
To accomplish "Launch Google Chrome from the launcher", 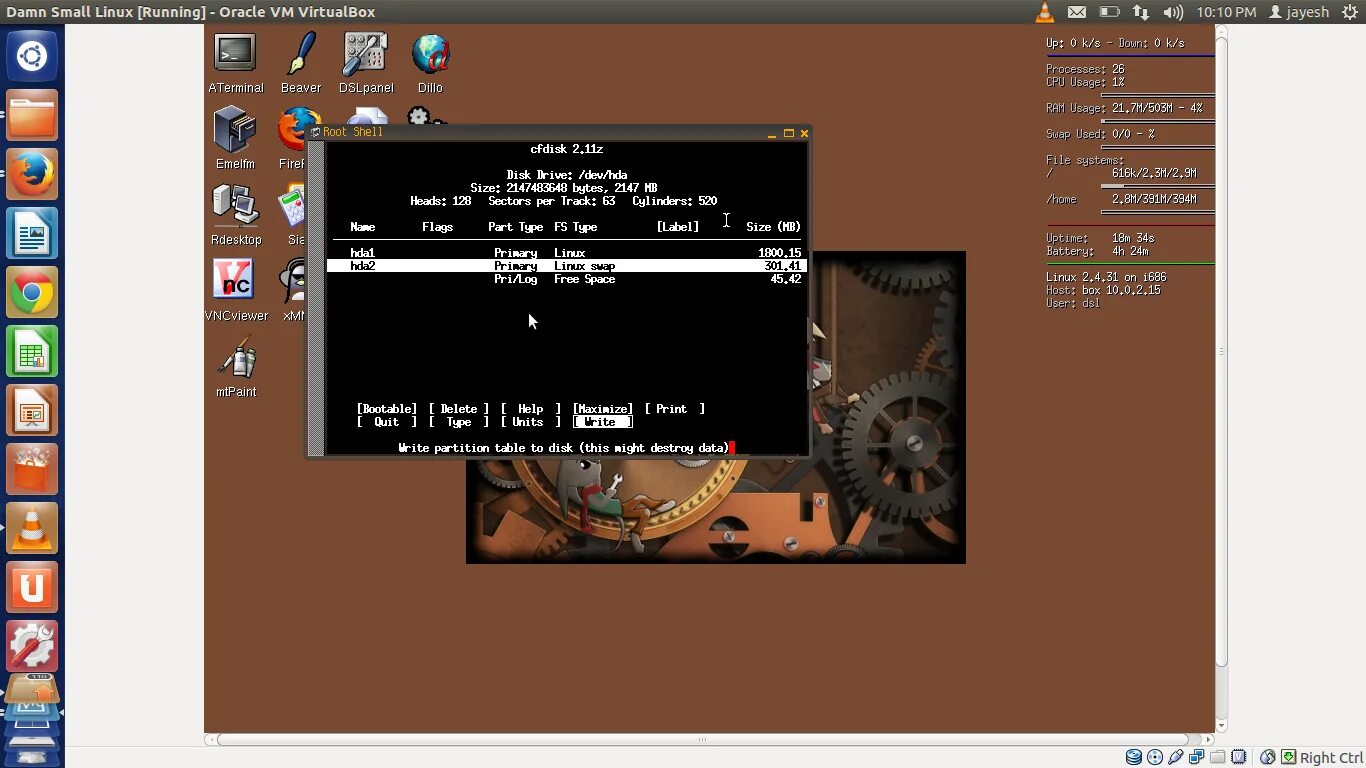I will (x=32, y=292).
